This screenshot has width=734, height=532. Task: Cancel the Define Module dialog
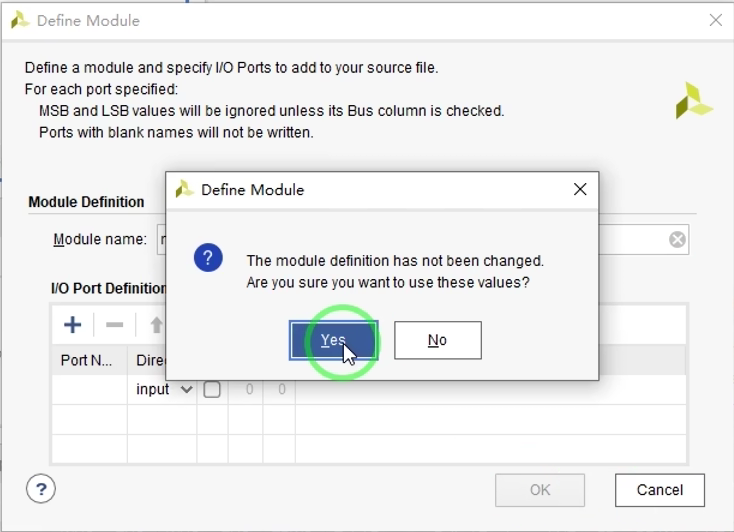tap(660, 490)
